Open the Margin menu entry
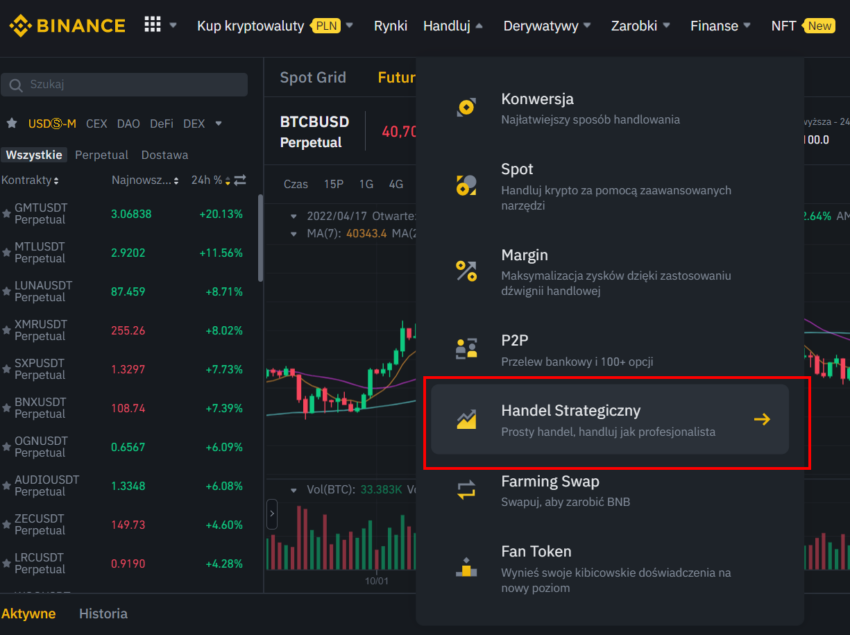The image size is (850, 635). tap(610, 272)
